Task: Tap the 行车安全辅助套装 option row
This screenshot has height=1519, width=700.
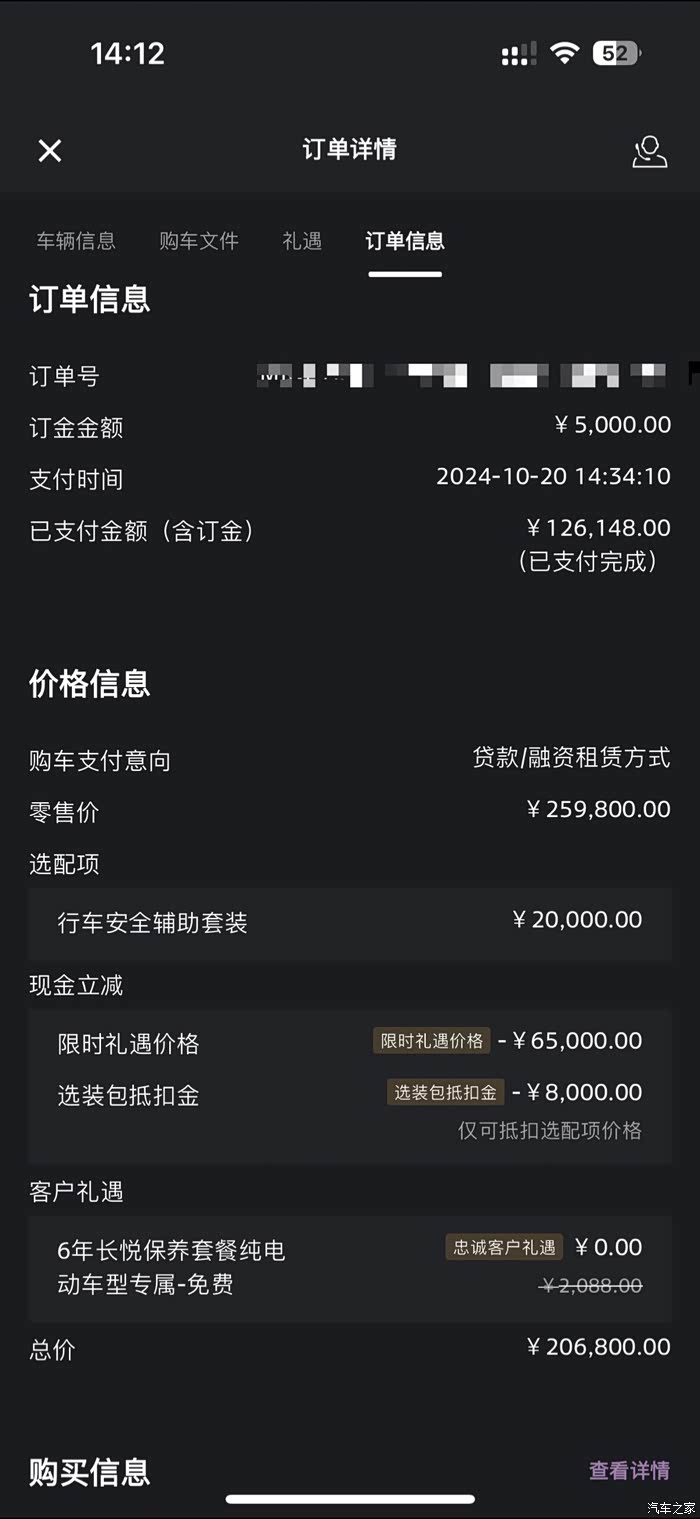Action: coord(350,921)
